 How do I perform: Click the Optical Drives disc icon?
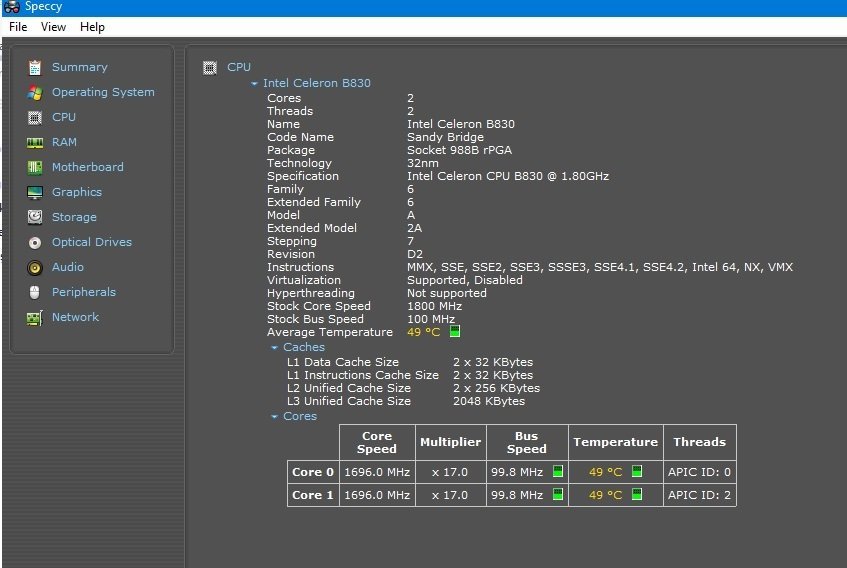tap(35, 242)
